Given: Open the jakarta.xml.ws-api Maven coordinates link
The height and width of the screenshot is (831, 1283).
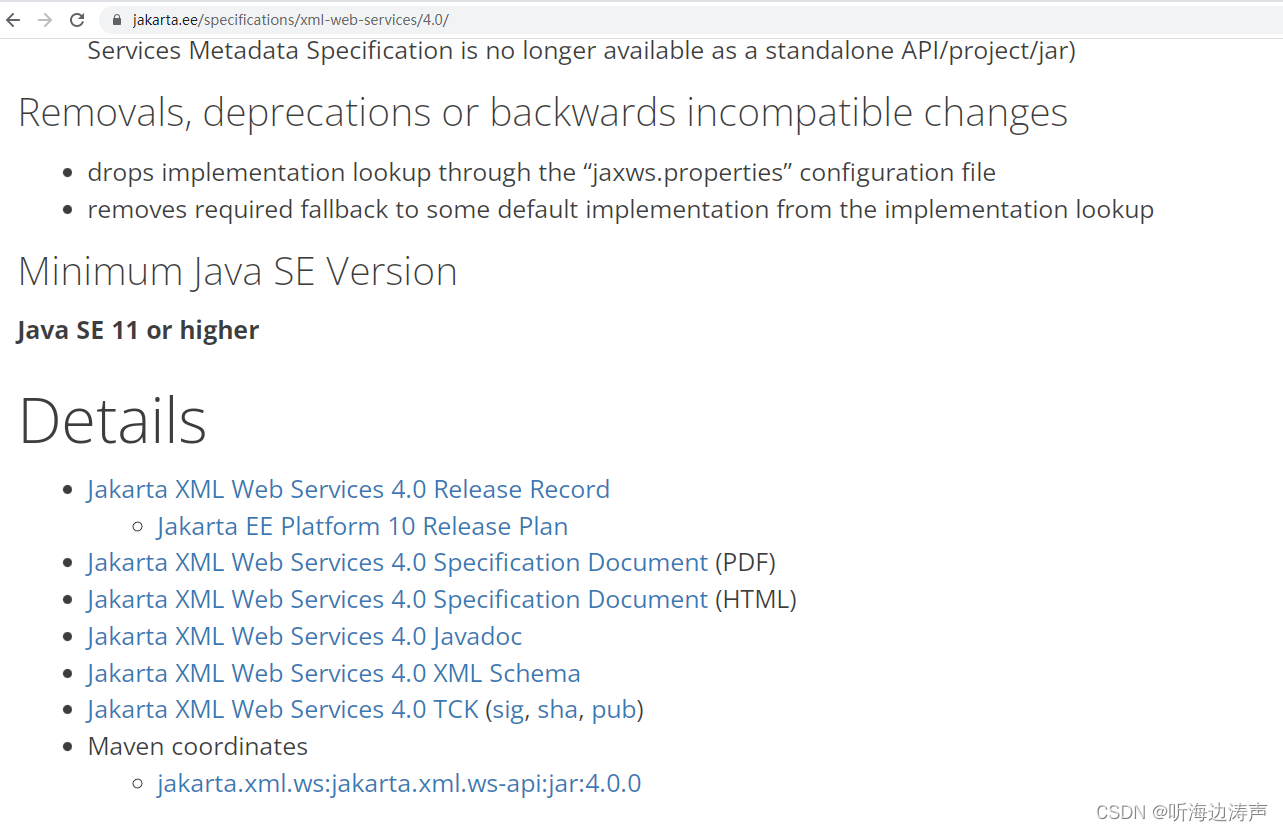Looking at the screenshot, I should [399, 783].
